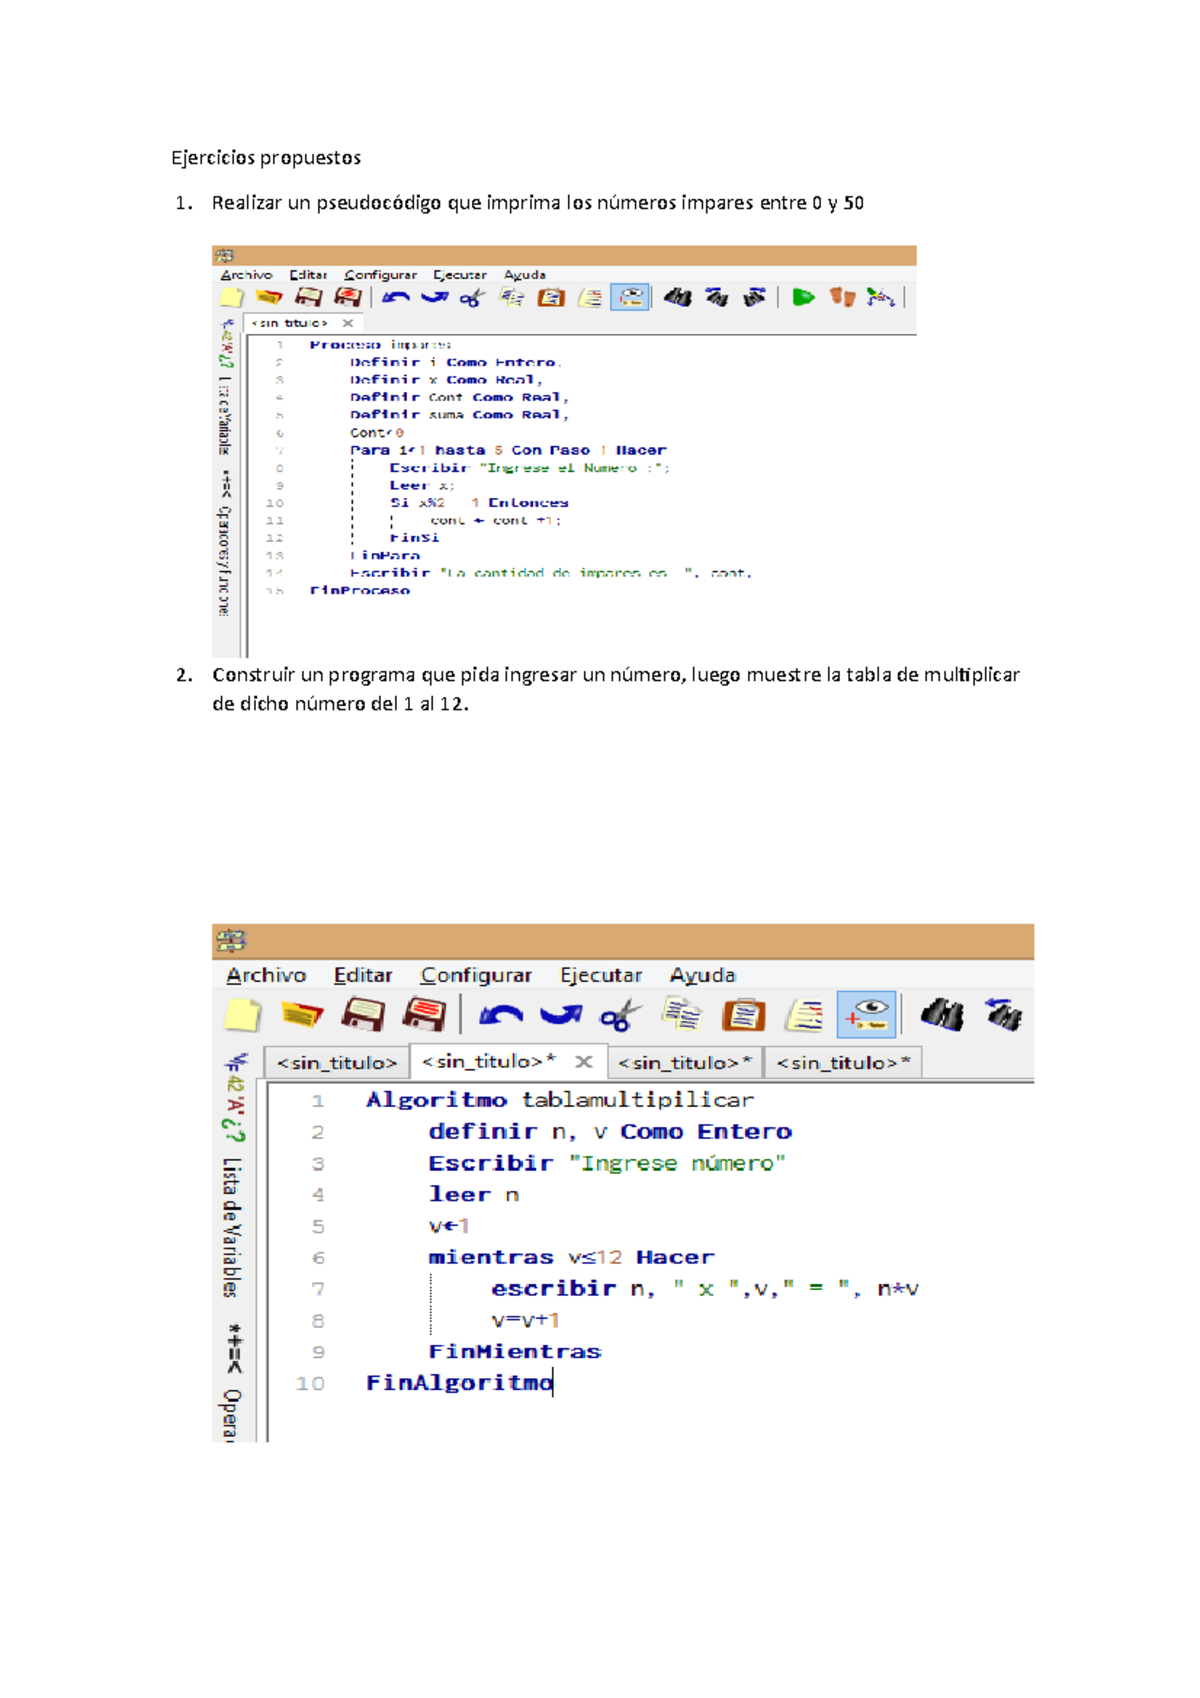Image resolution: width=1200 pixels, height=1698 pixels.
Task: Toggle the Lista de Variables side panel, lower window
Action: [x=231, y=1226]
